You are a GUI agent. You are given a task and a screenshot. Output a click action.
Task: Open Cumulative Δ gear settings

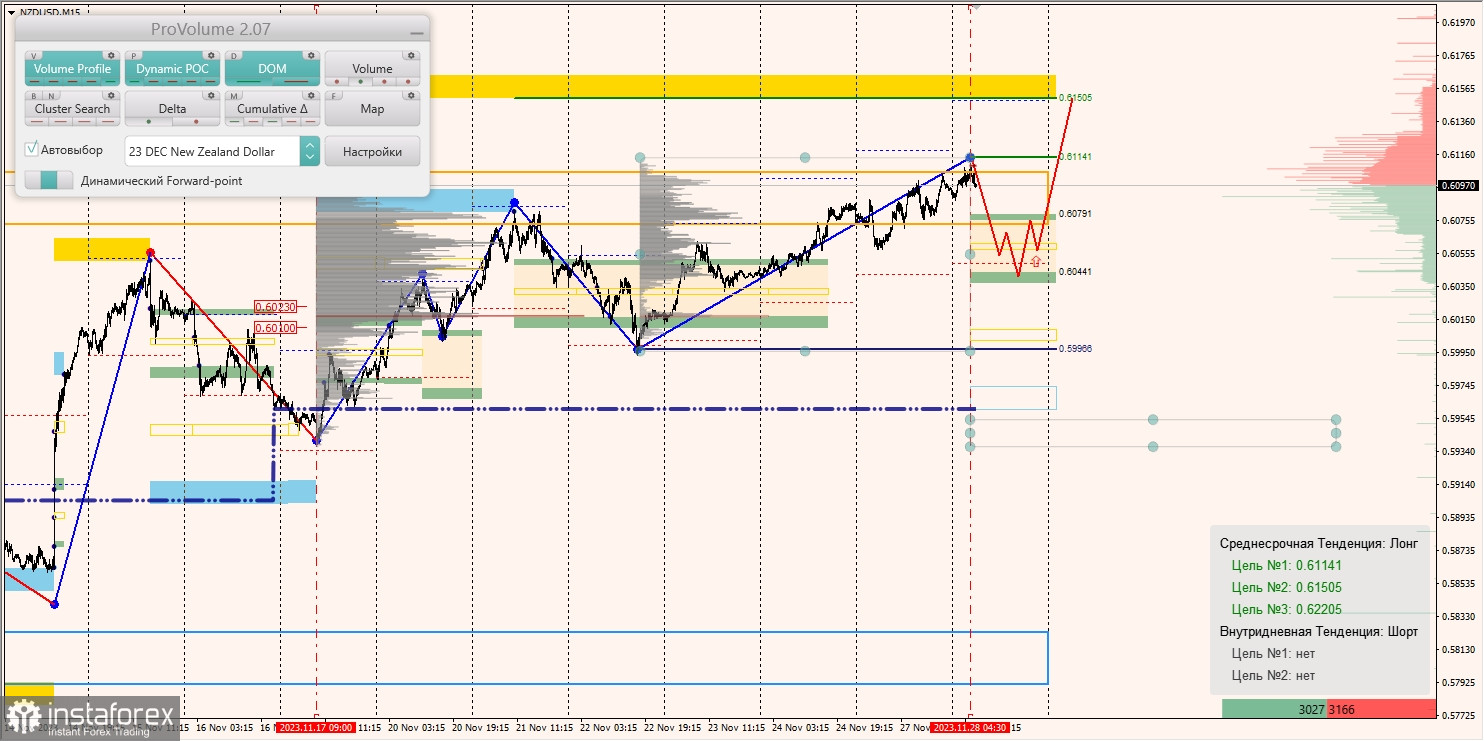[x=311, y=96]
